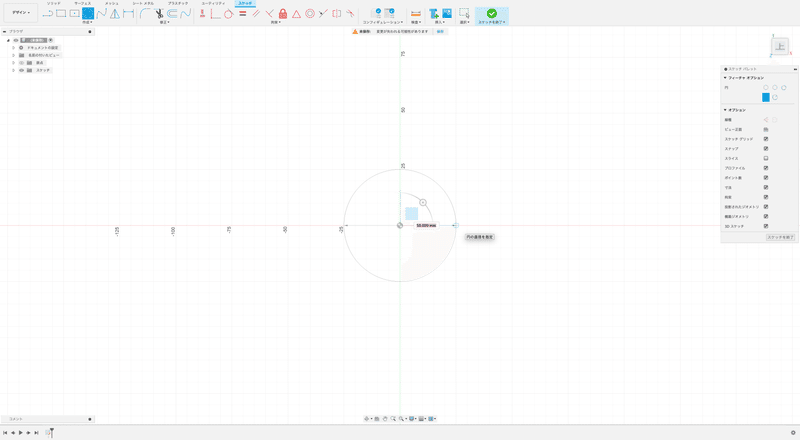Select the Offset tool
The height and width of the screenshot is (440, 800).
(x=172, y=14)
